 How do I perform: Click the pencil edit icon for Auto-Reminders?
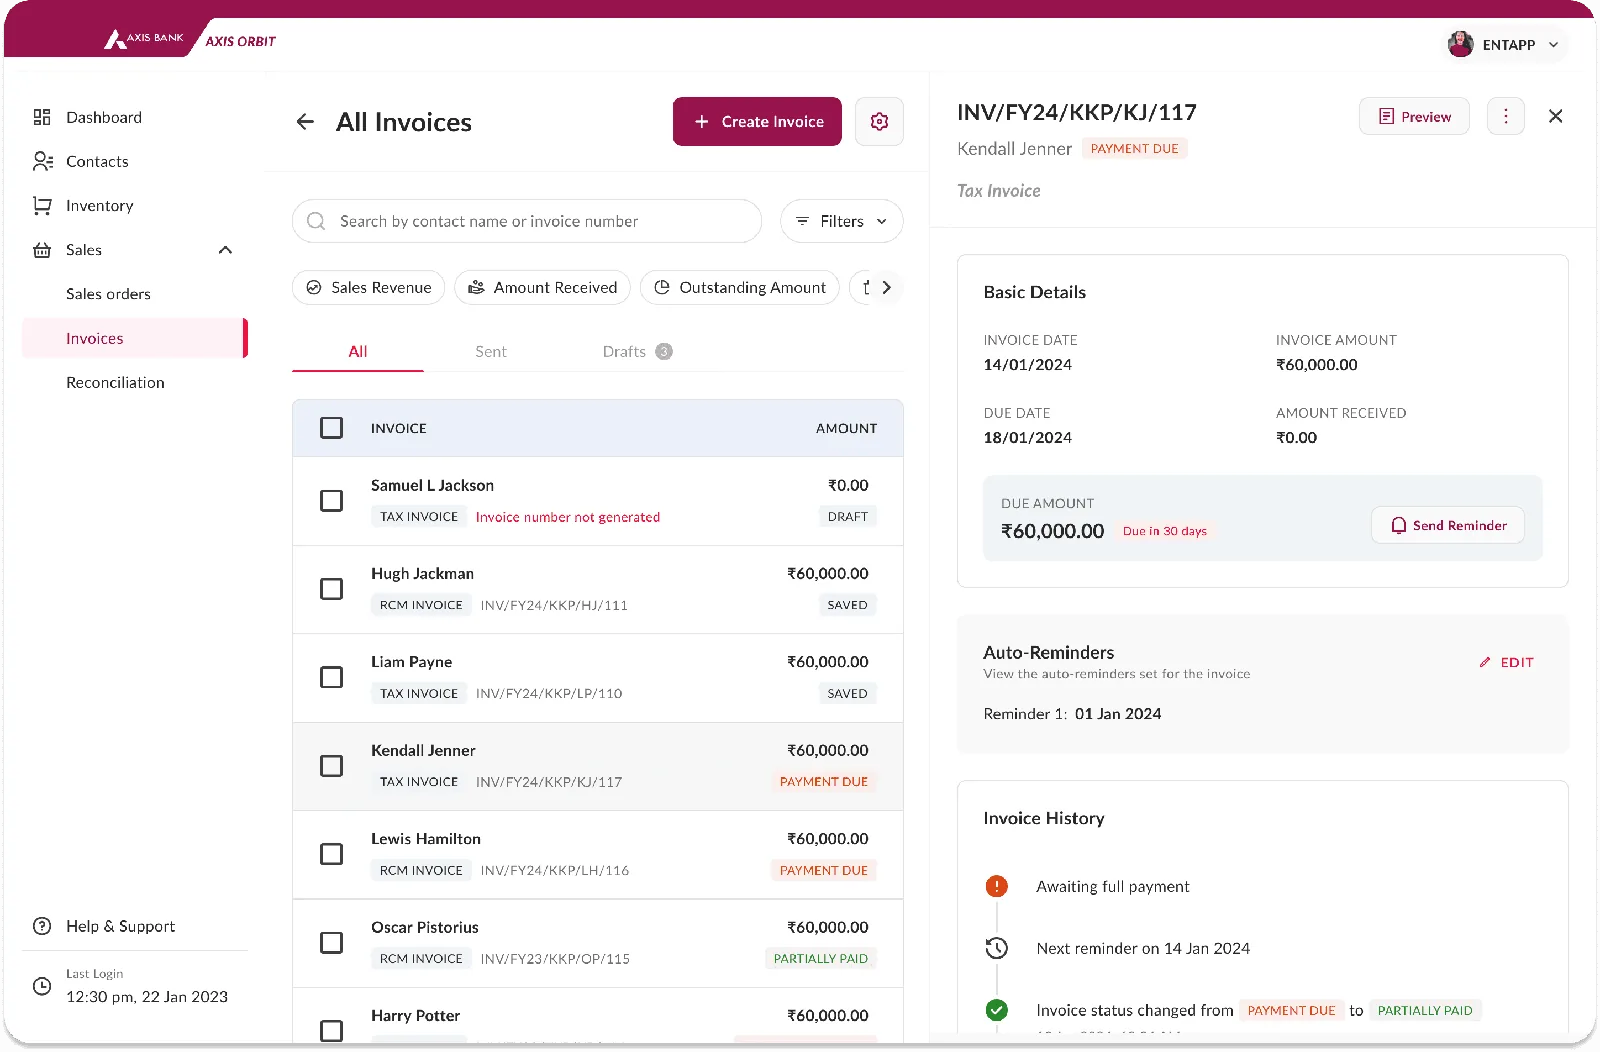coord(1485,662)
